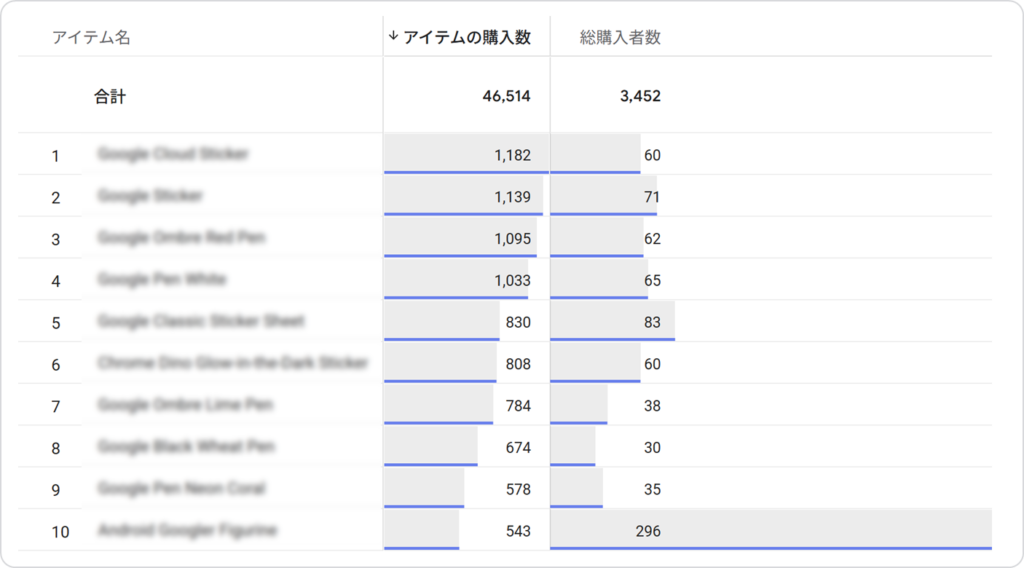Click the descending sort arrow icon
This screenshot has height=568, width=1024.
(393, 37)
